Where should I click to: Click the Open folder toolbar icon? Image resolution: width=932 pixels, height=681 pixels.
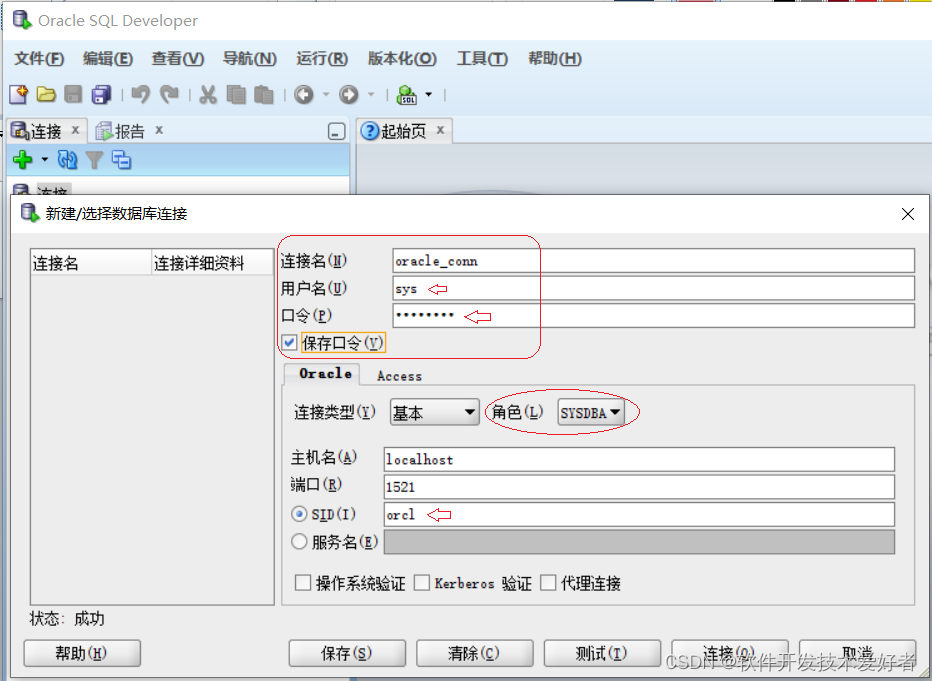pos(46,94)
